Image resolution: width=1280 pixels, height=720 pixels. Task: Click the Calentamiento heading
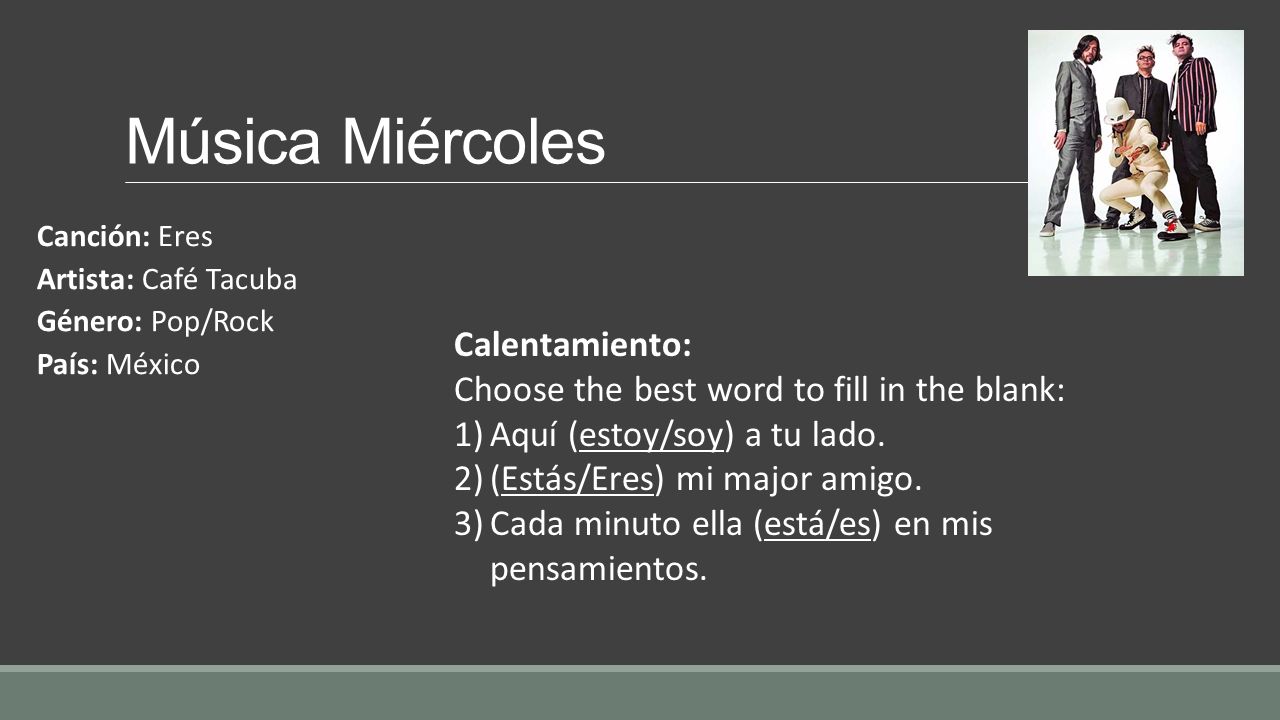coord(573,345)
